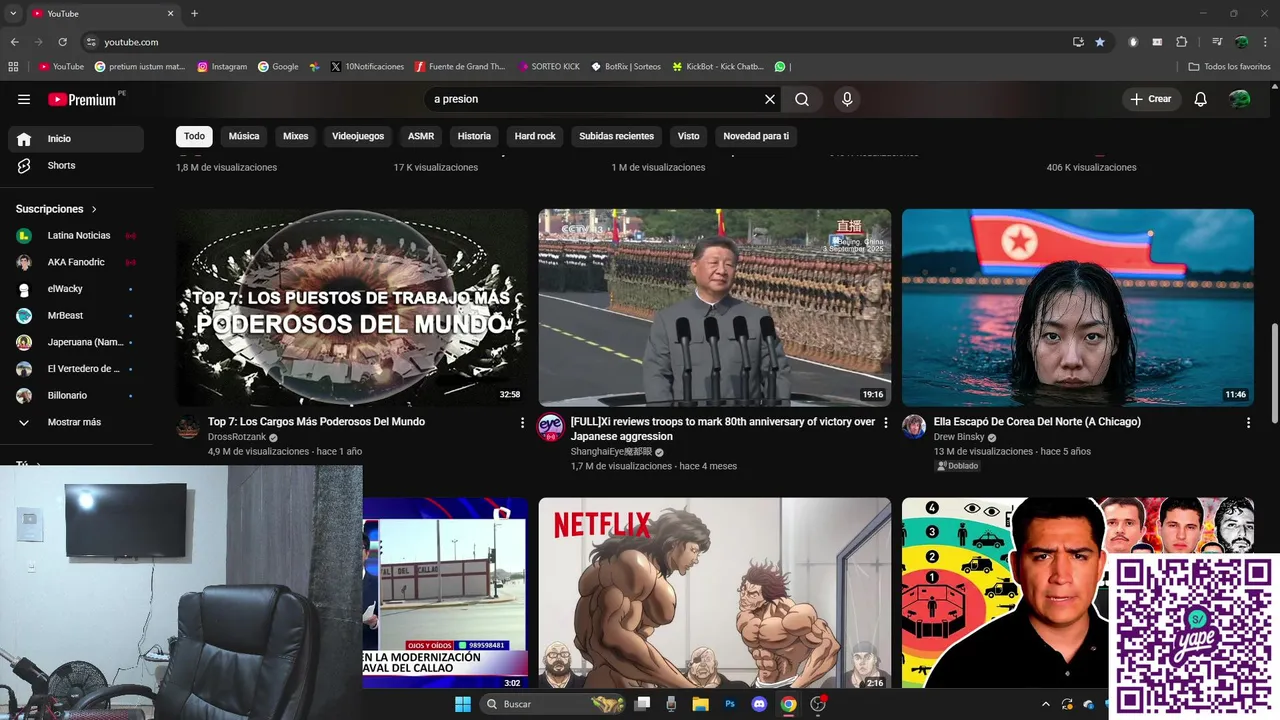
Task: Open Shorts in the sidebar
Action: point(76,165)
